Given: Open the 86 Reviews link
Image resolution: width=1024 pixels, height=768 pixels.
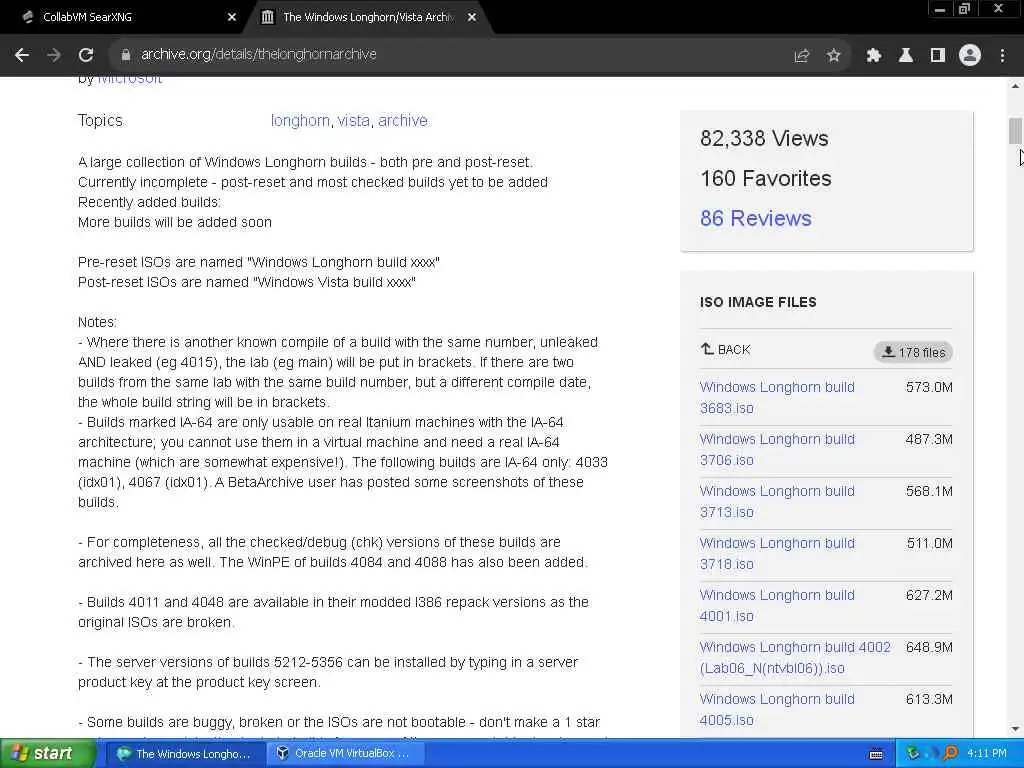Looking at the screenshot, I should click(x=756, y=218).
